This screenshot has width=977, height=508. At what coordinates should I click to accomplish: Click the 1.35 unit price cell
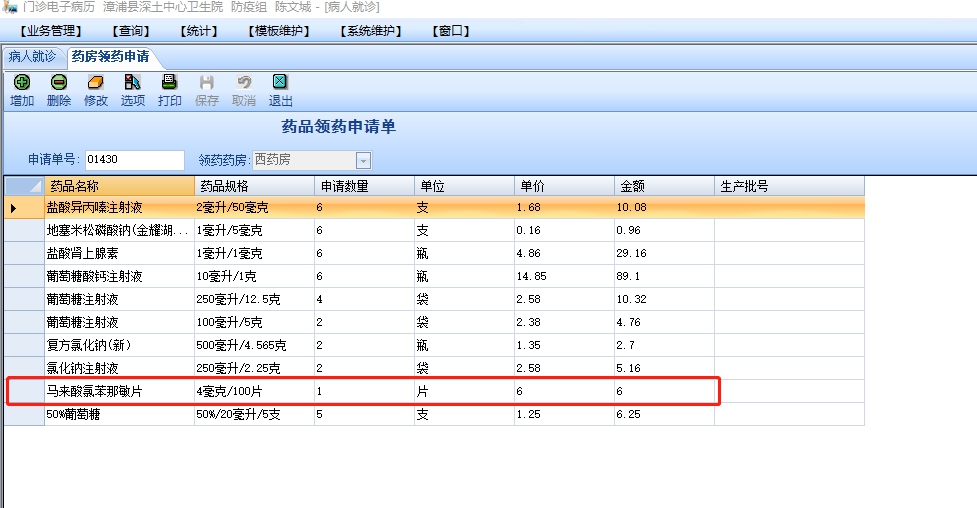click(565, 345)
